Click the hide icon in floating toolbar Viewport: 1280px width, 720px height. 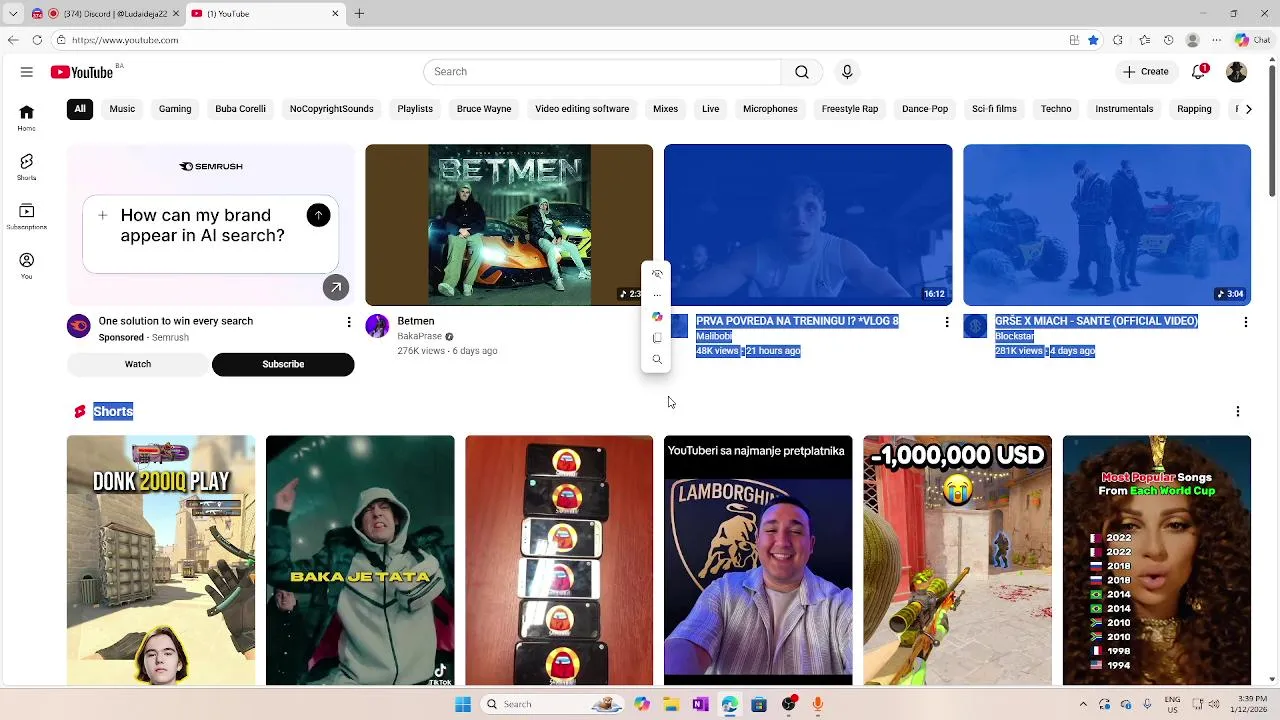(657, 274)
